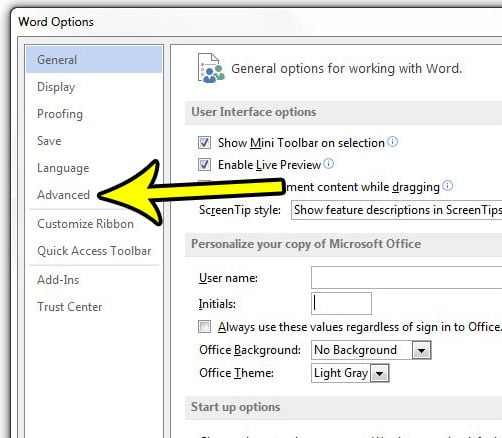Click info icon next to Mini Toolbar option
The image size is (502, 438).
click(393, 142)
